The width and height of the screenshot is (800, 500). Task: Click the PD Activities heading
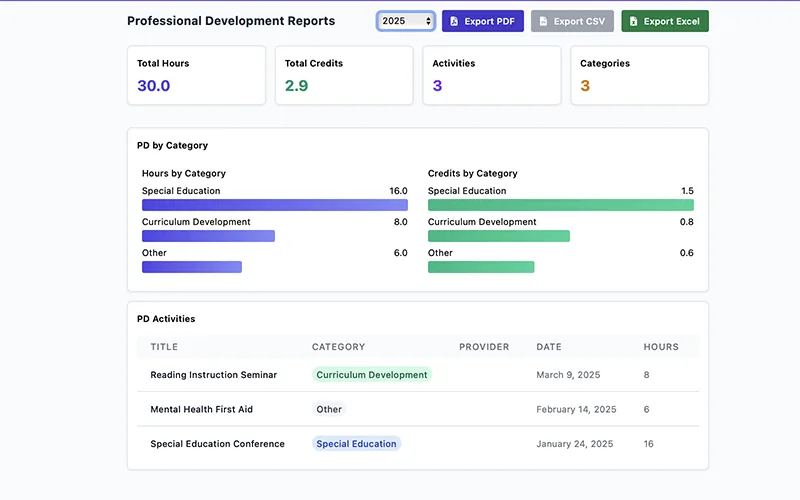click(x=166, y=319)
